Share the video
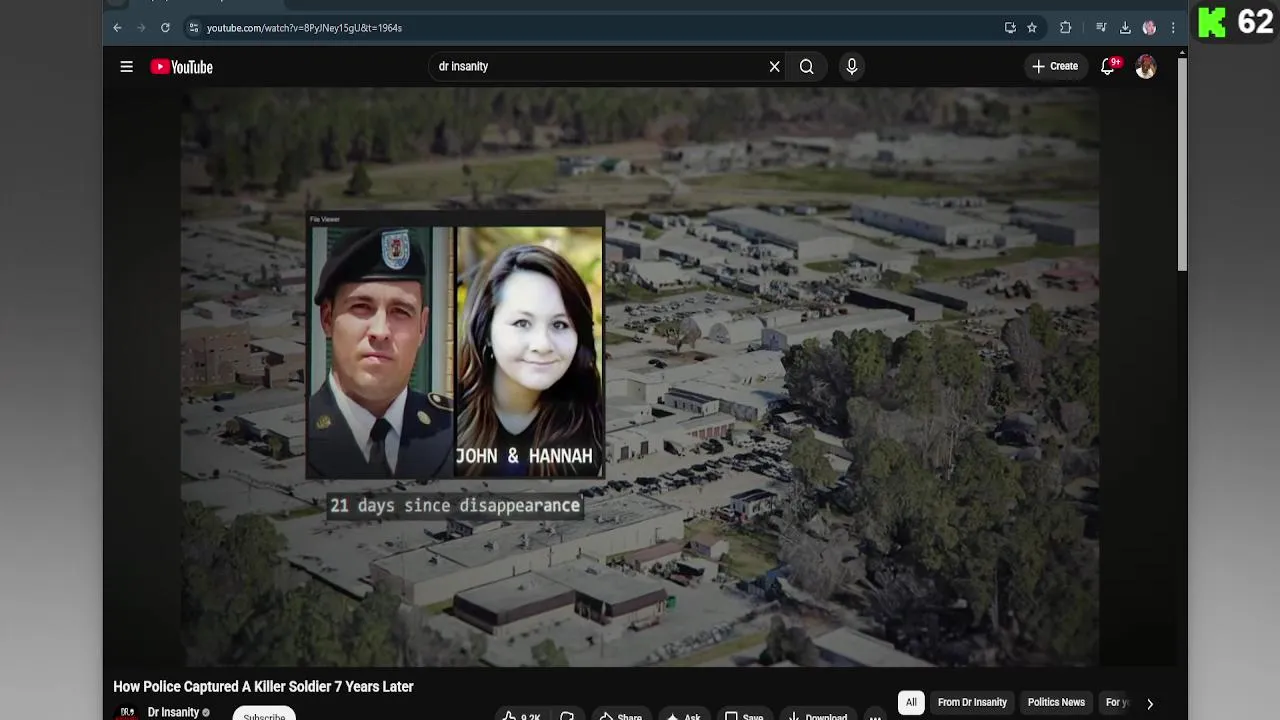Screen dimensions: 1280x720 click(620, 715)
